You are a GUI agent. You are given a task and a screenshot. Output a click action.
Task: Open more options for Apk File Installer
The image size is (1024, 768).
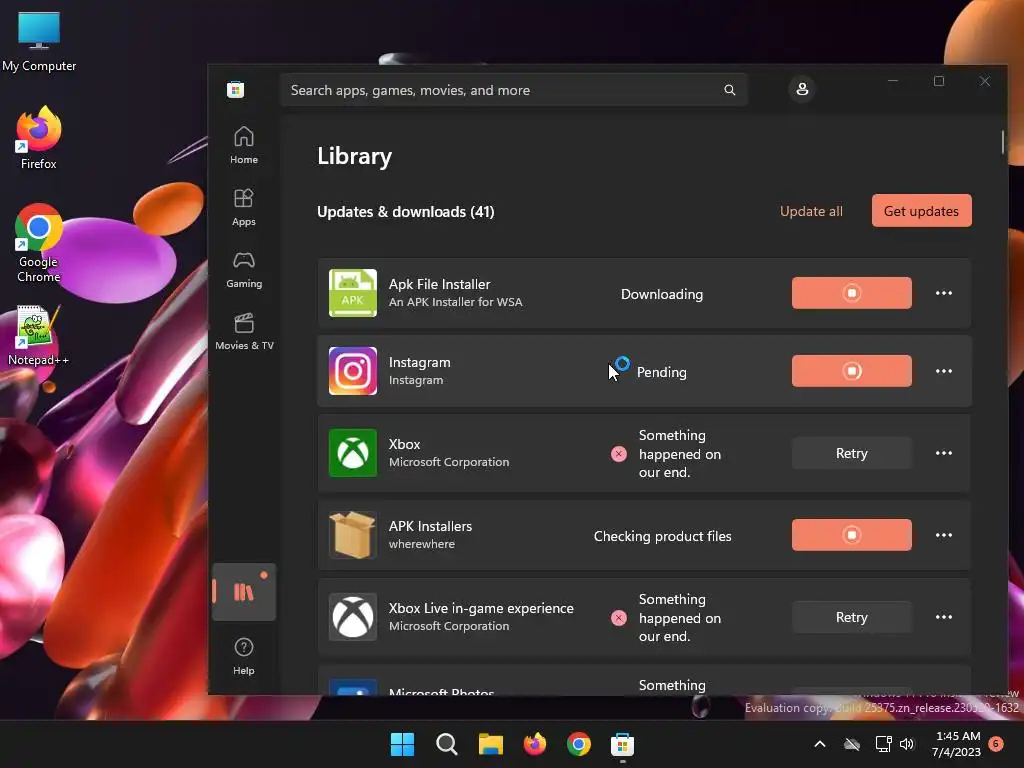point(943,293)
